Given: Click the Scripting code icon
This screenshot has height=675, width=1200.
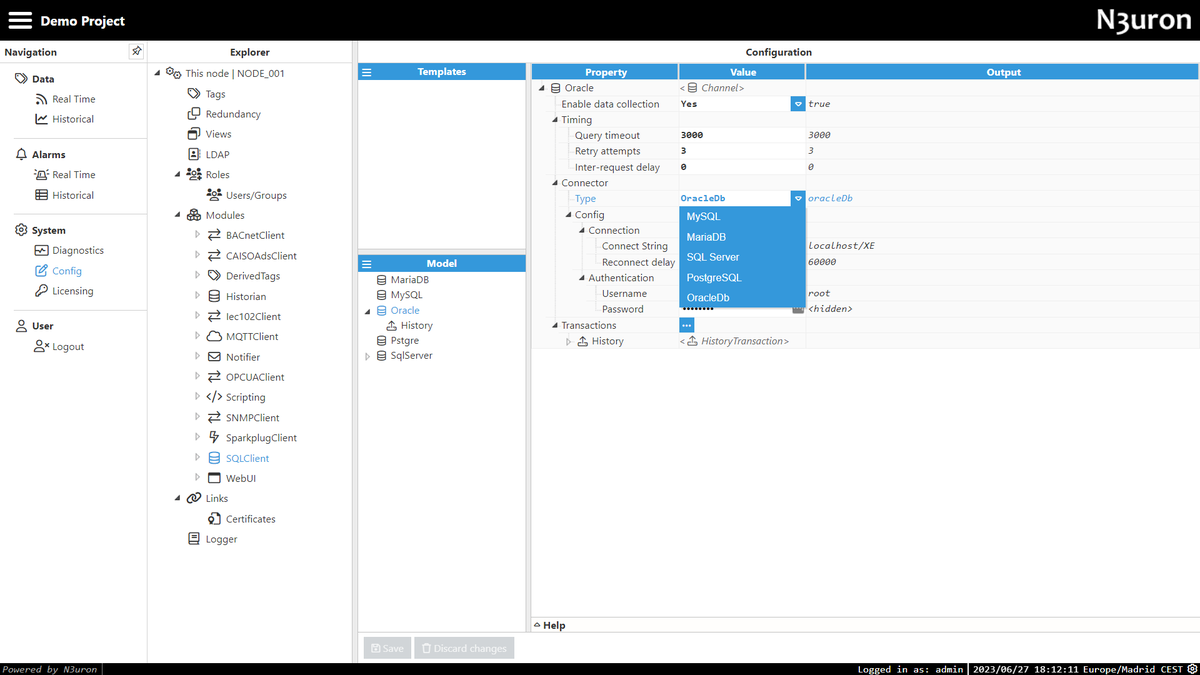Looking at the screenshot, I should 214,397.
